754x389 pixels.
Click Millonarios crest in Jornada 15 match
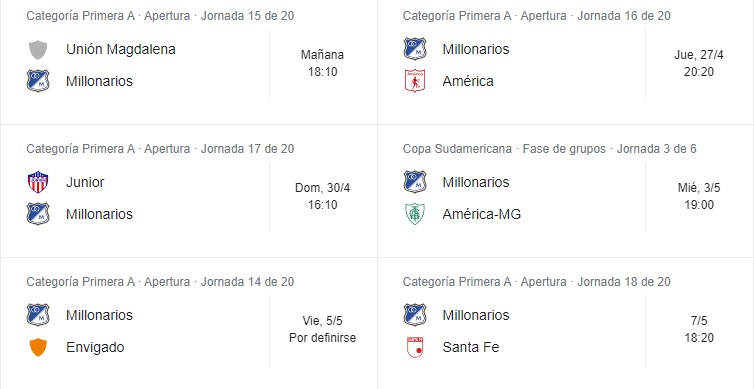(38, 81)
